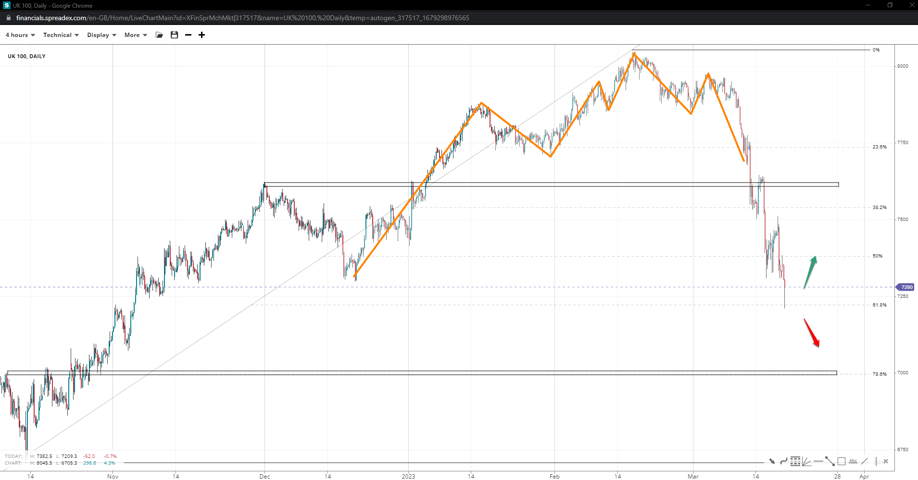Screen dimensions: 918x480
Task: Select the rectangle drawing tool
Action: click(841, 461)
